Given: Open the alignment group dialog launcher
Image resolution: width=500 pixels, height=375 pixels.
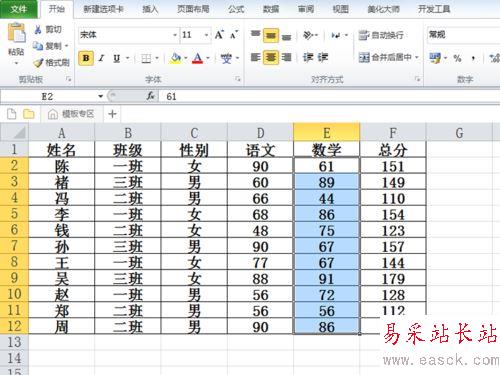Looking at the screenshot, I should [417, 79].
